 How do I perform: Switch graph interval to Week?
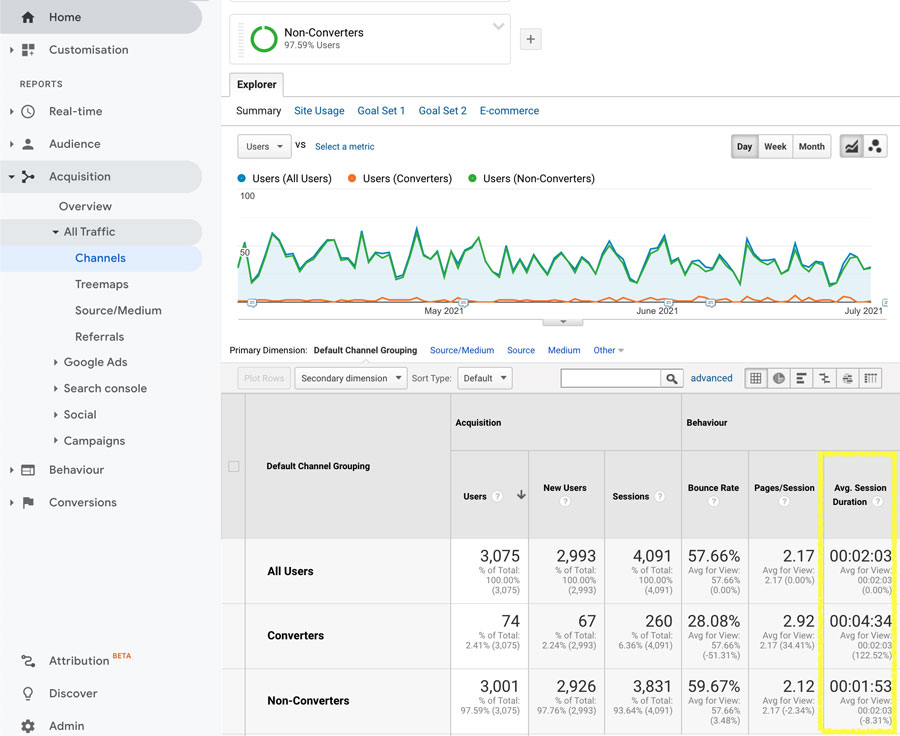click(775, 146)
